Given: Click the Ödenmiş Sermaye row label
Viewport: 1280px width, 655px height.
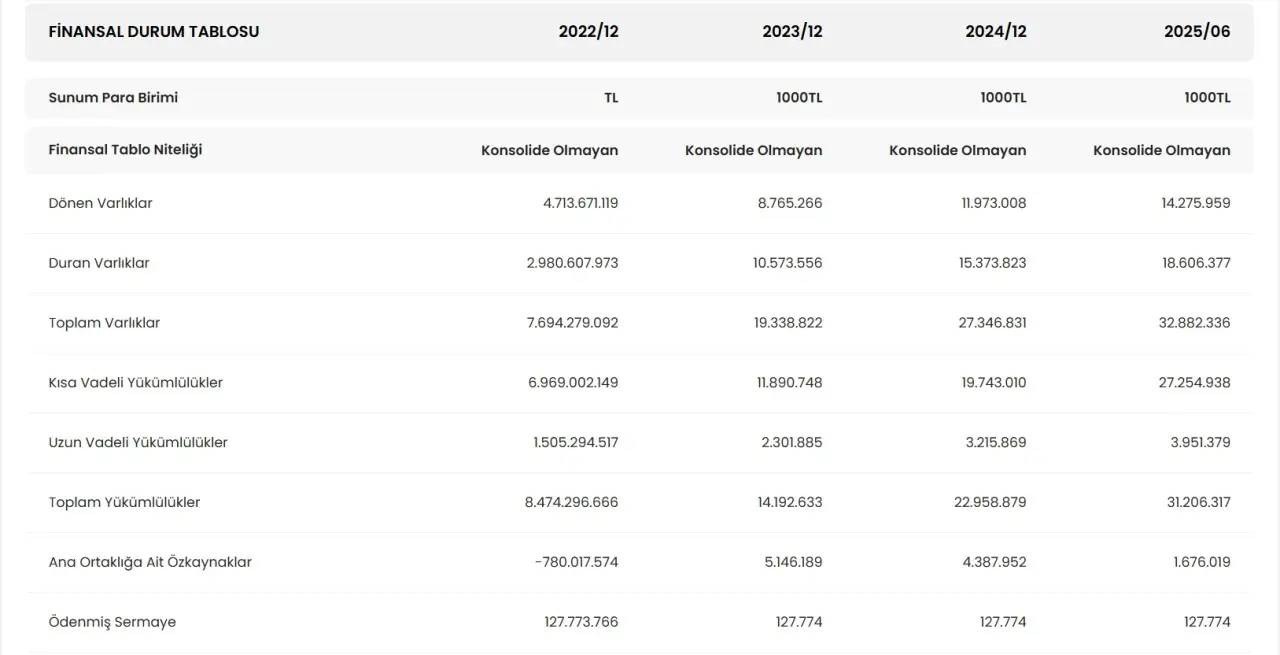Looking at the screenshot, I should (x=112, y=623).
